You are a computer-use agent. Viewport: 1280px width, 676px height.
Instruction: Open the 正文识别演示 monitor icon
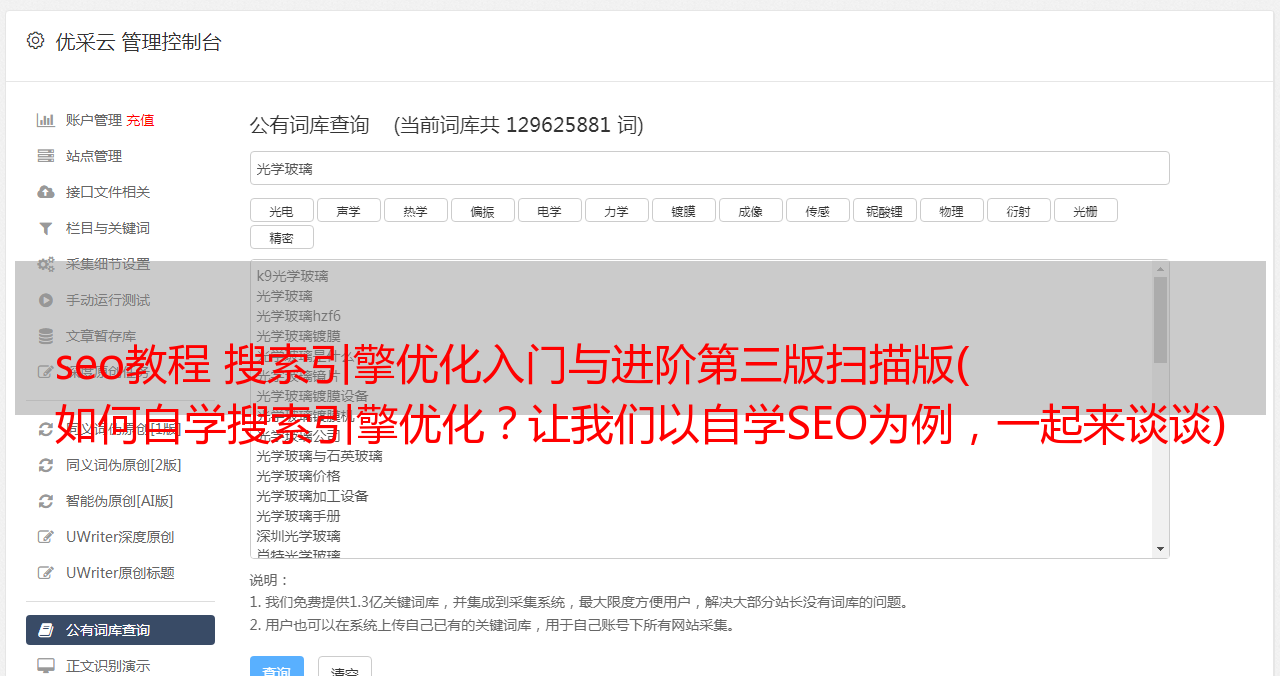click(x=45, y=665)
